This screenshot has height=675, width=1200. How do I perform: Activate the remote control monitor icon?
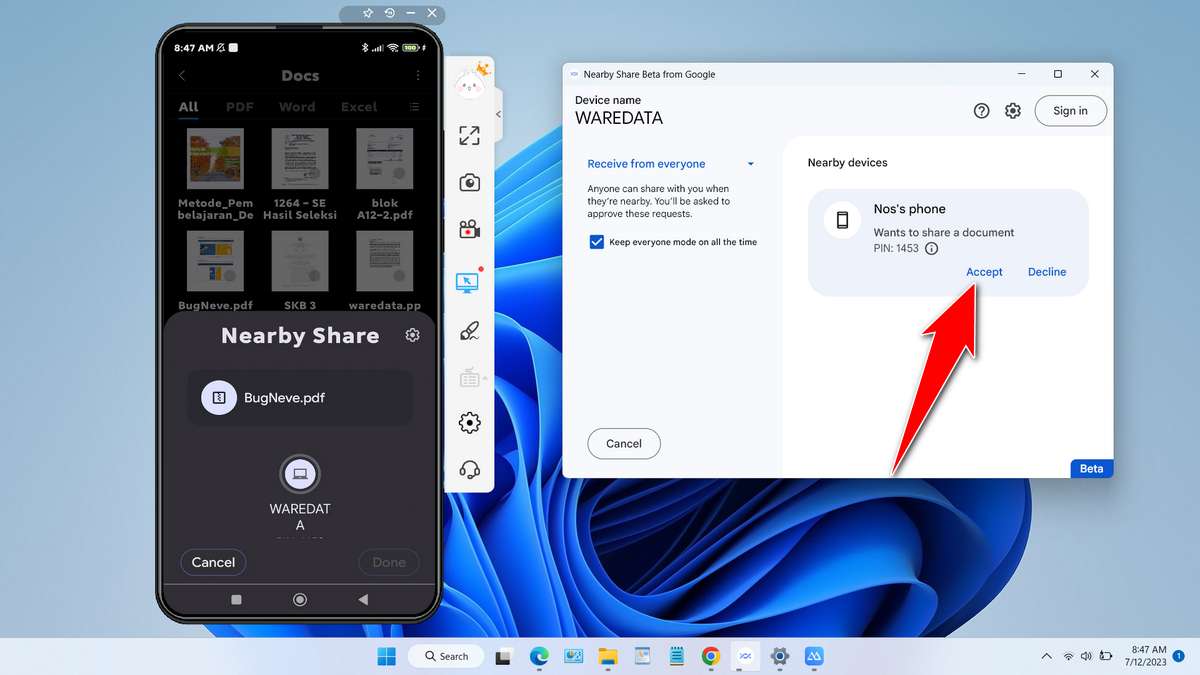pyautogui.click(x=469, y=281)
